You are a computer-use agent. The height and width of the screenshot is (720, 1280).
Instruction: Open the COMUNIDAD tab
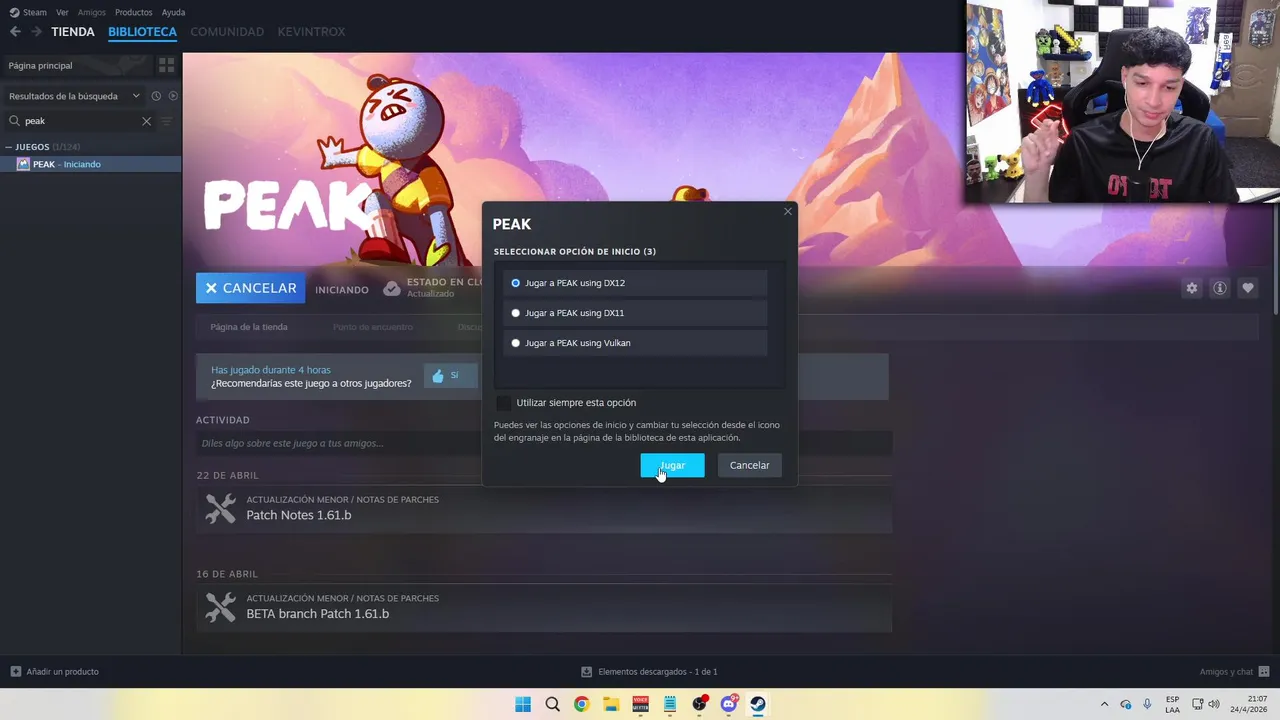(227, 32)
